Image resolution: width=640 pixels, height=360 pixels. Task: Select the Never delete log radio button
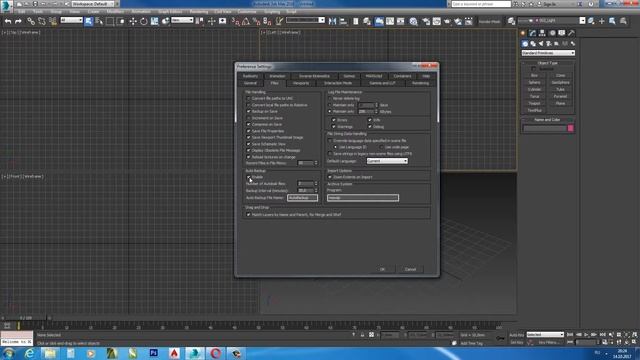[x=330, y=99]
